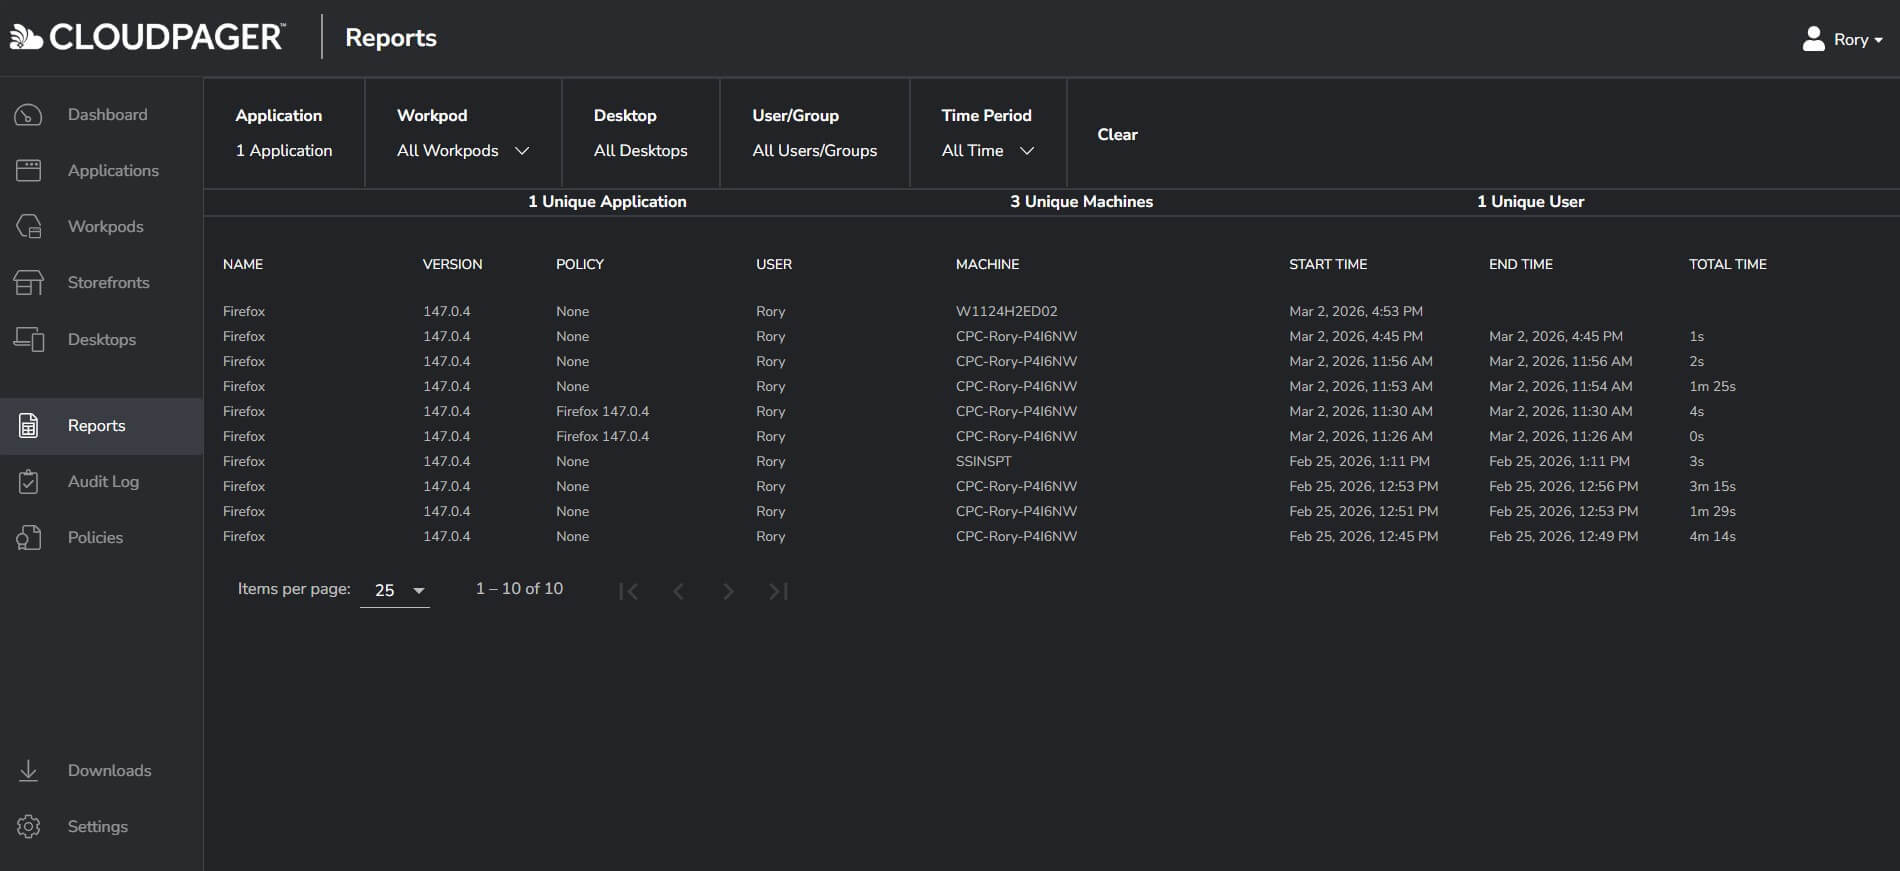Click the 1 – 10 of 10 range label
The image size is (1900, 871).
(x=519, y=589)
